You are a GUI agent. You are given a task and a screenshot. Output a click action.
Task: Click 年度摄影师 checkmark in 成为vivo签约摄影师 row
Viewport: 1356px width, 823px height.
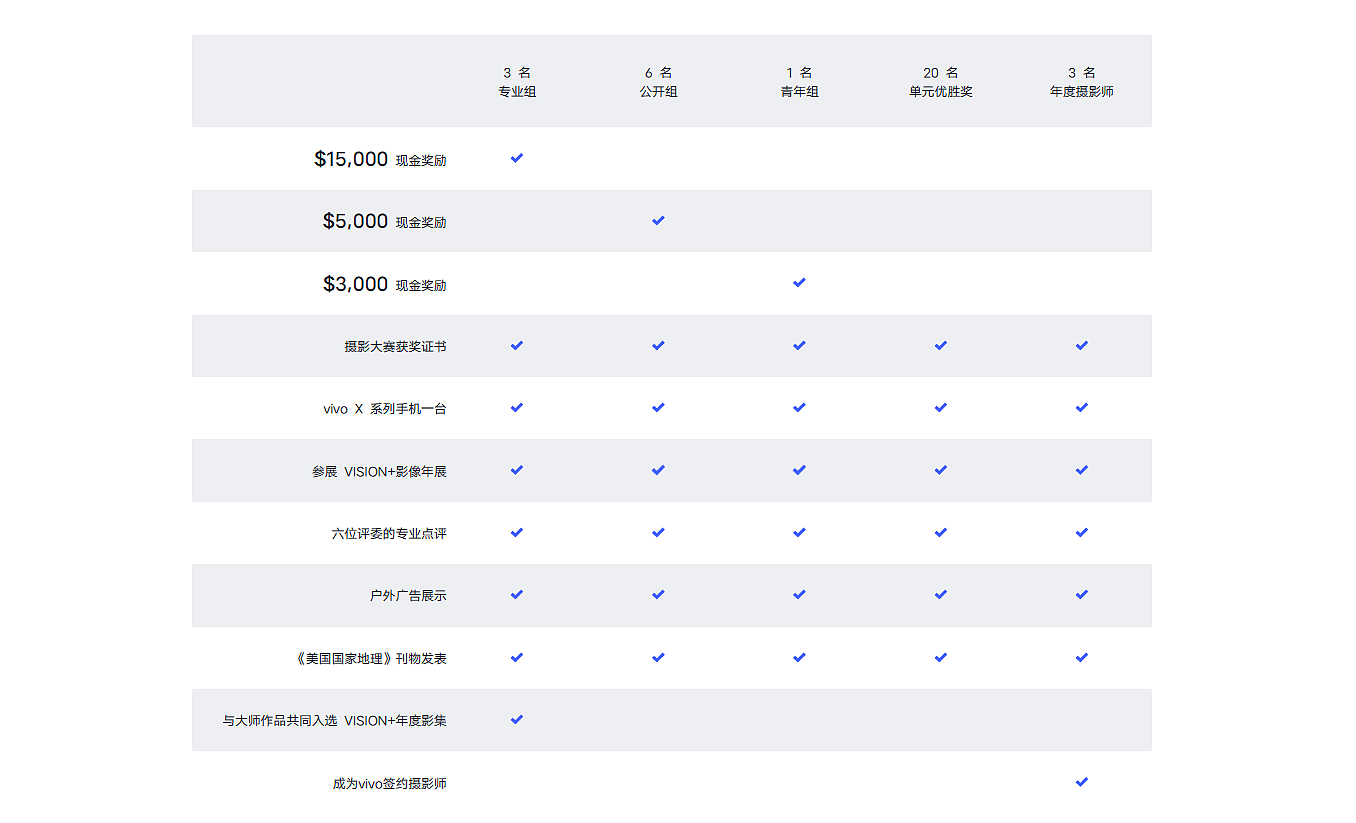click(1081, 782)
